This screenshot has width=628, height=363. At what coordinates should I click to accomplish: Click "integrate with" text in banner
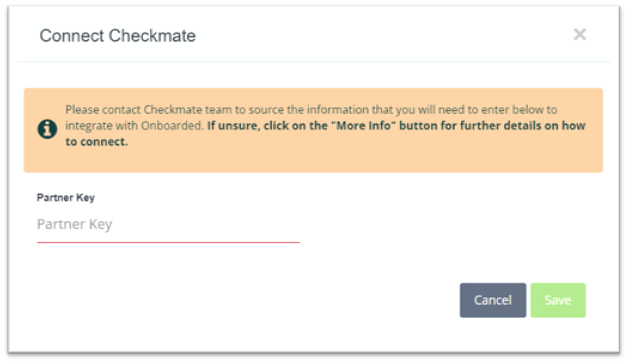coord(102,126)
